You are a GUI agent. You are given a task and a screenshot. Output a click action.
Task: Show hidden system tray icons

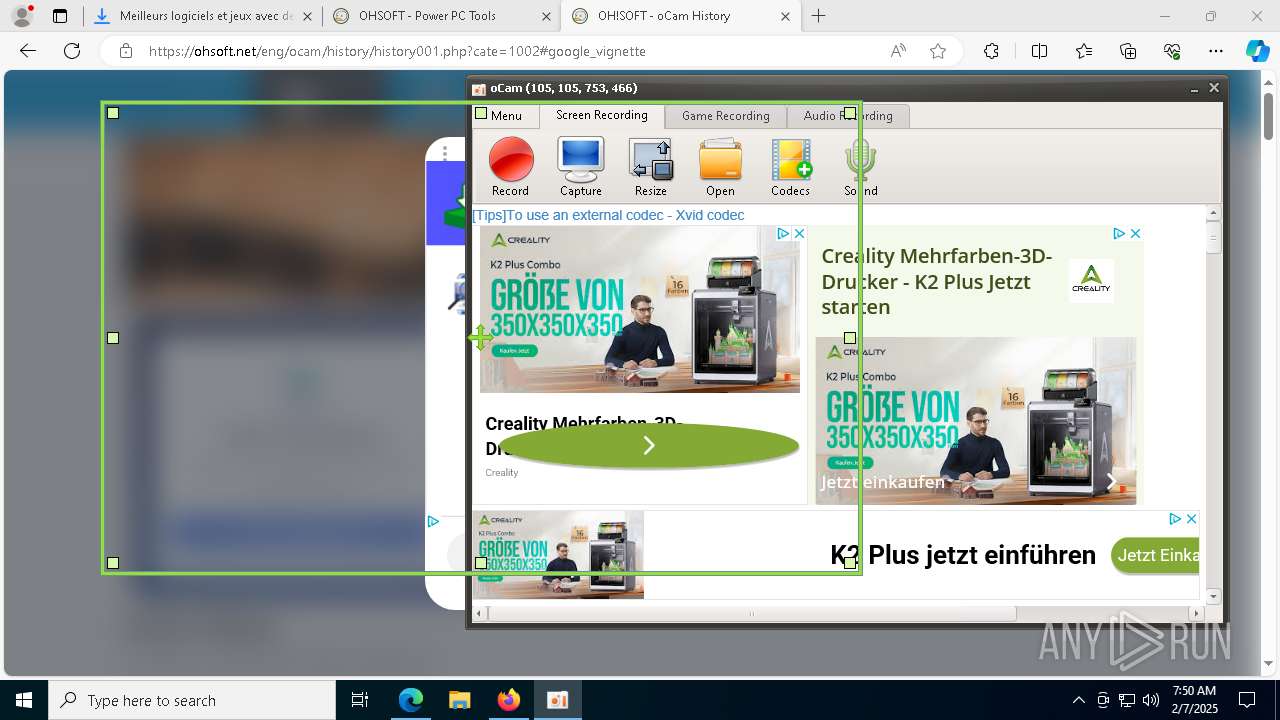pos(1078,700)
